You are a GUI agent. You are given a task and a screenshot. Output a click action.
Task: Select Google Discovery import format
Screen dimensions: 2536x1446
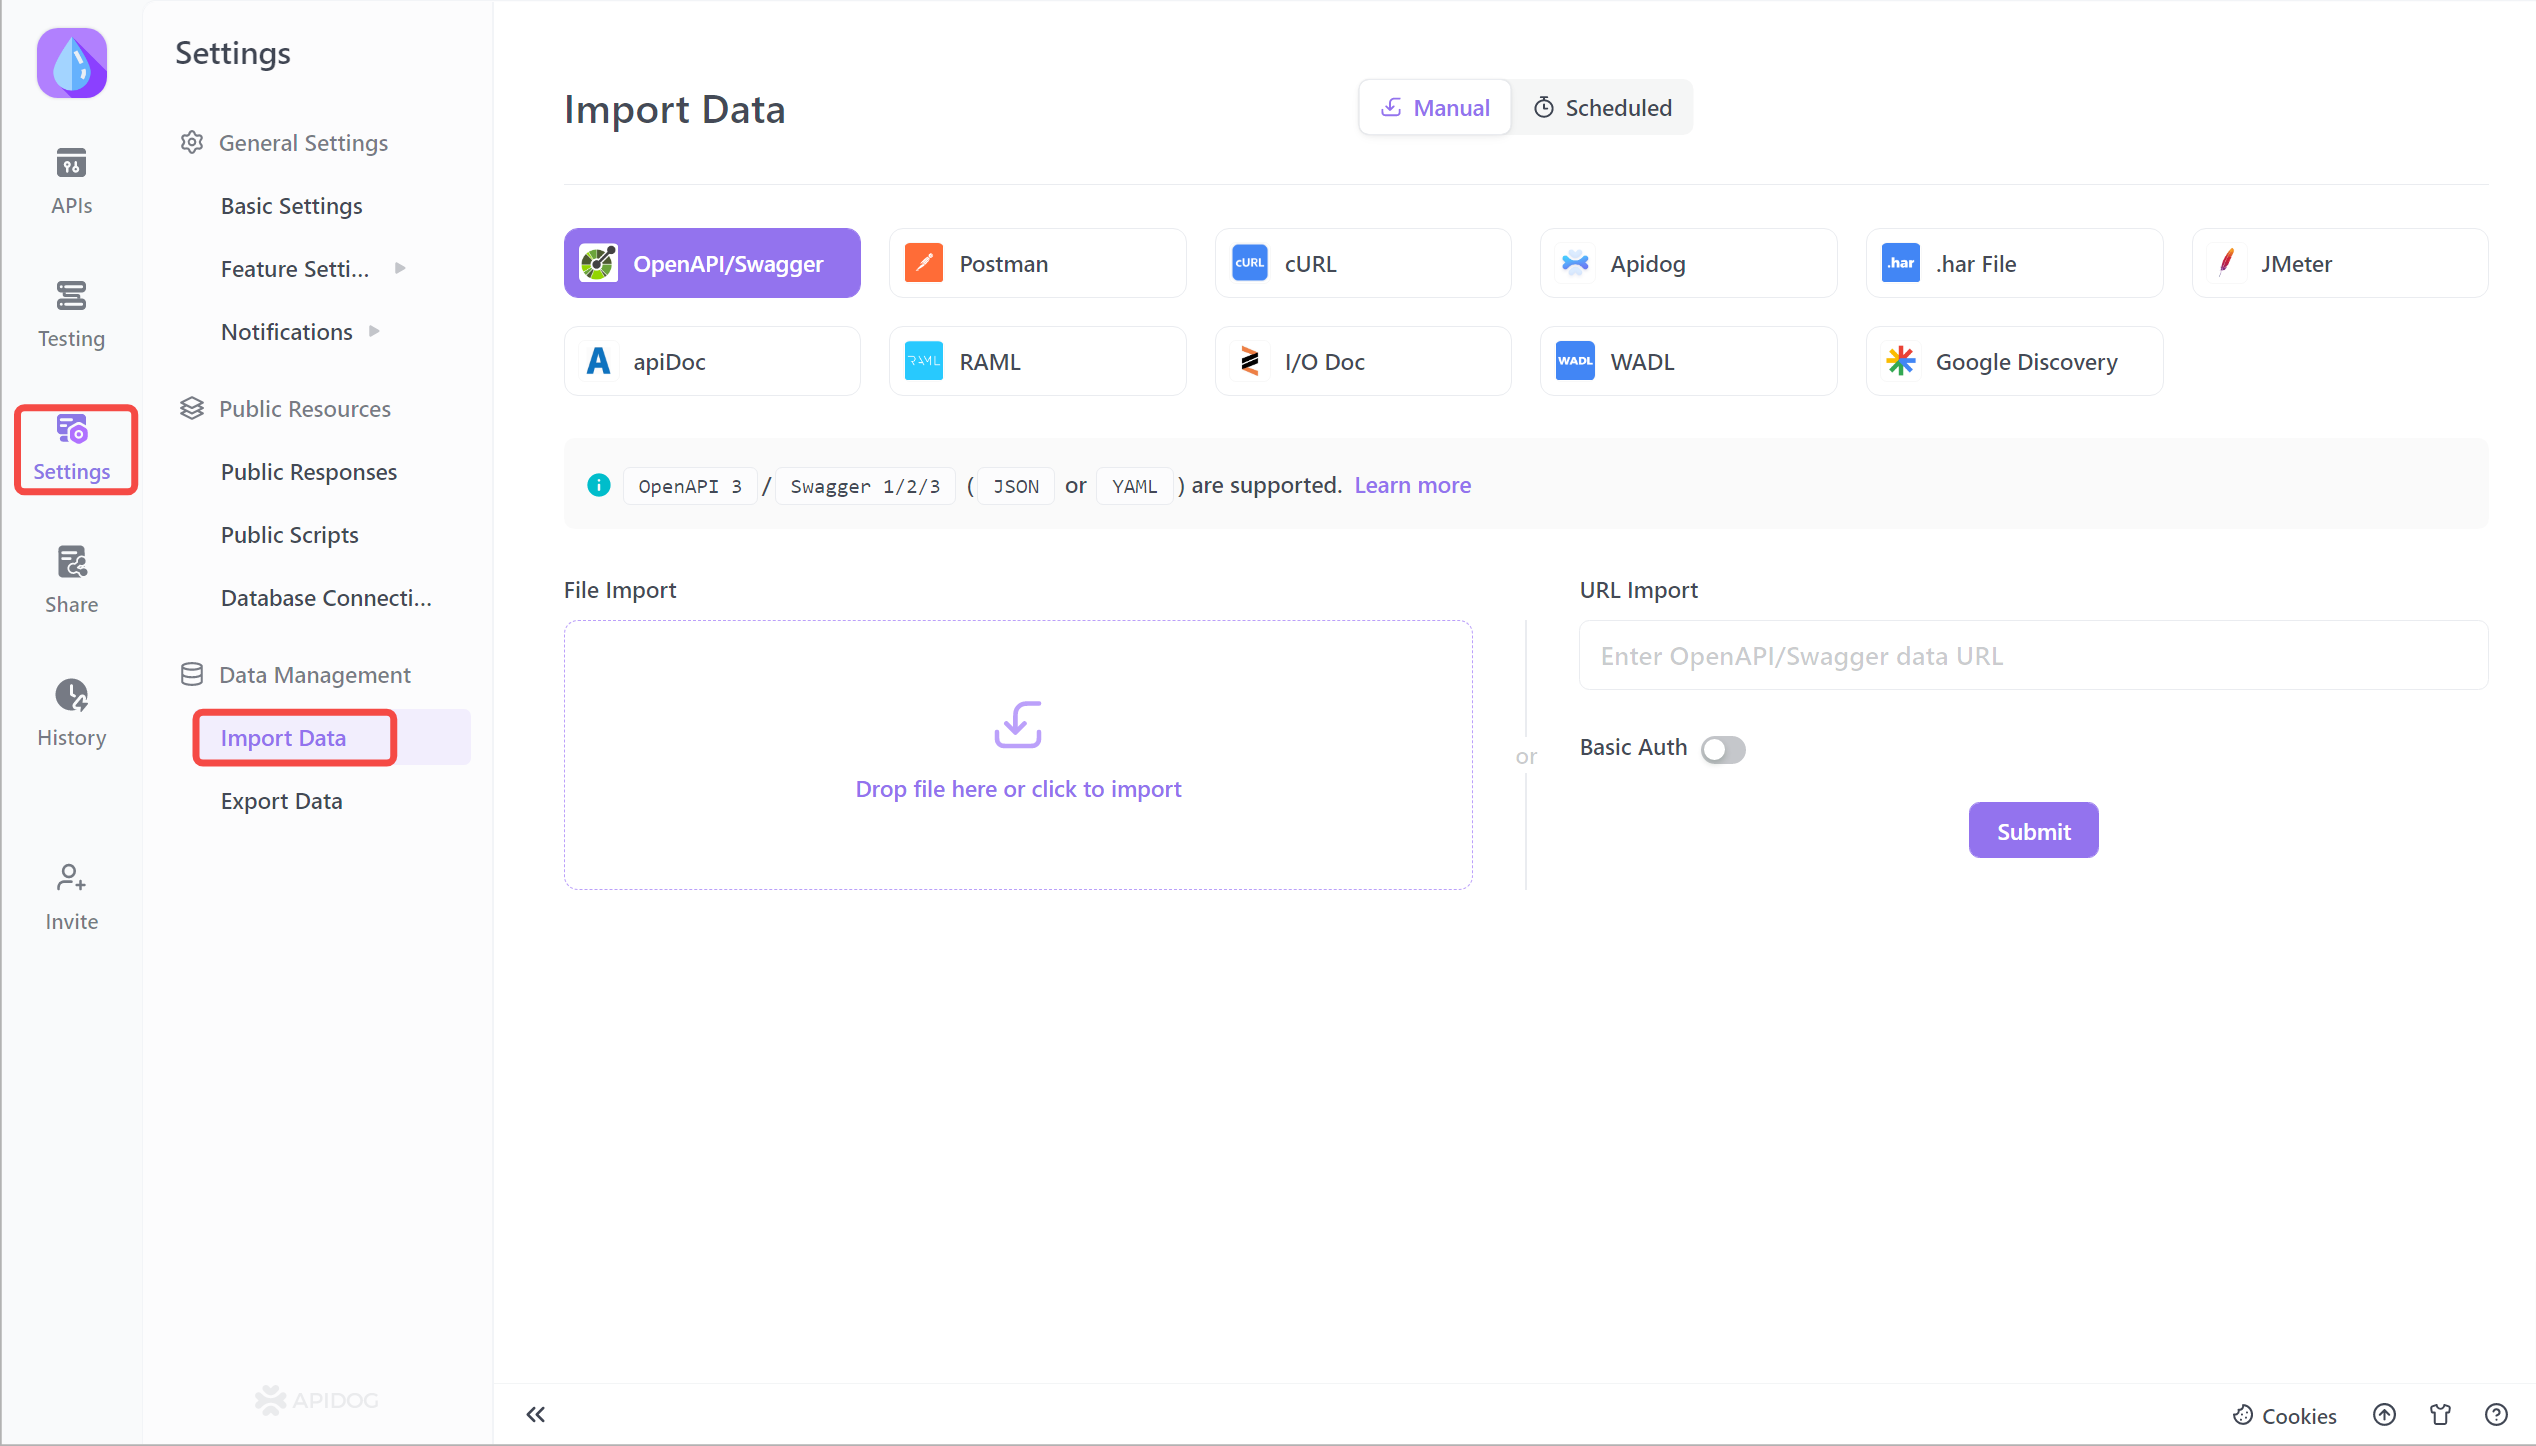[2014, 361]
